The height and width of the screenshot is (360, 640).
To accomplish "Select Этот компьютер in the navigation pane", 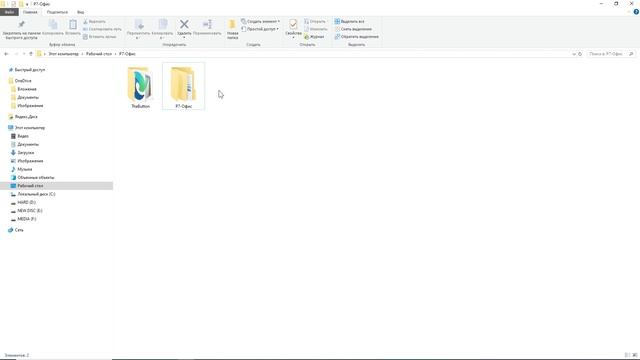I will tap(29, 128).
